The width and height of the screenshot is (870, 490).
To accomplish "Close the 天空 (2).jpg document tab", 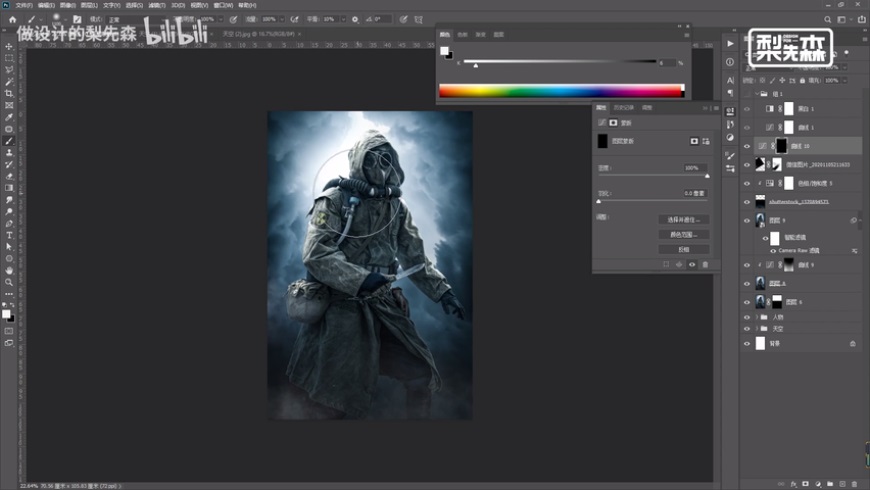I will [x=300, y=34].
